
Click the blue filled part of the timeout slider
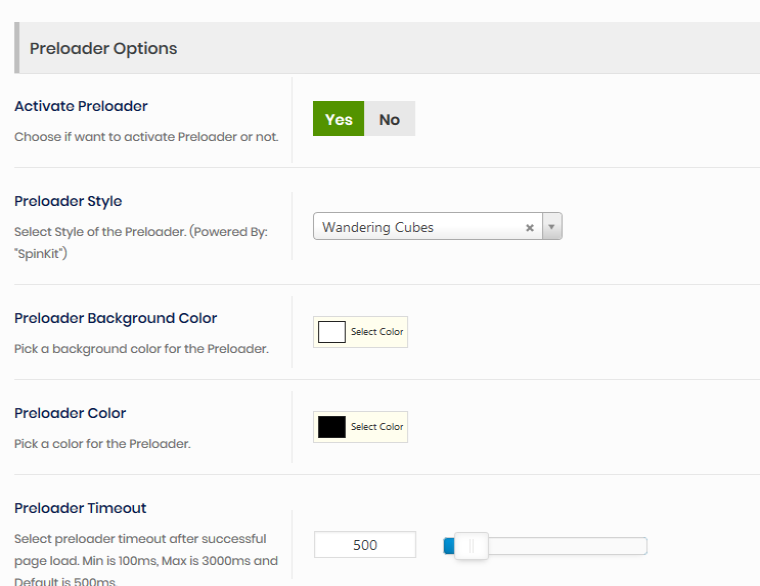tap(449, 546)
